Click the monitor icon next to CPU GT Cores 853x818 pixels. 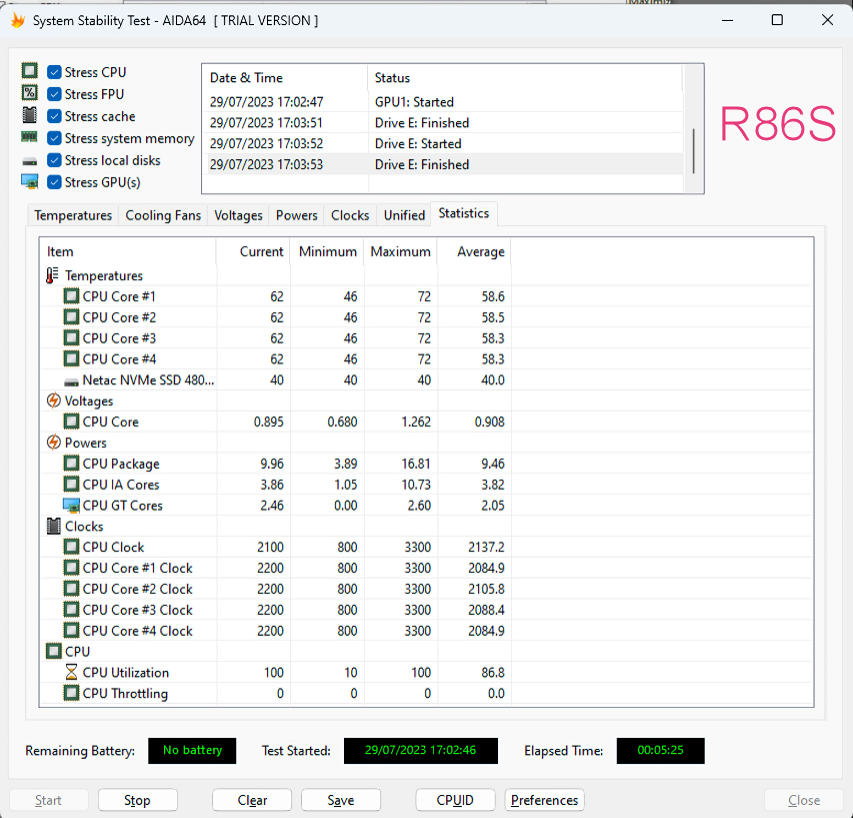click(x=71, y=505)
